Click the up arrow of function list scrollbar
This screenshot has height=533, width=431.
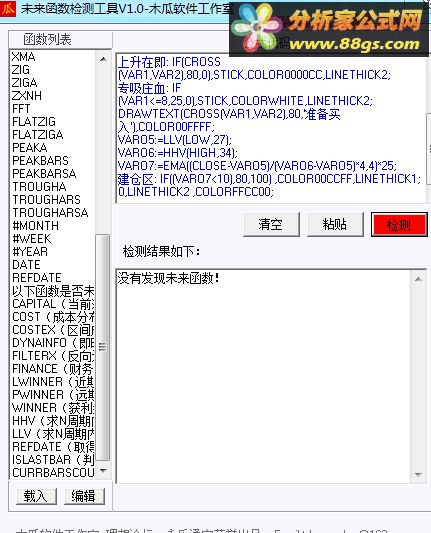coord(103,60)
